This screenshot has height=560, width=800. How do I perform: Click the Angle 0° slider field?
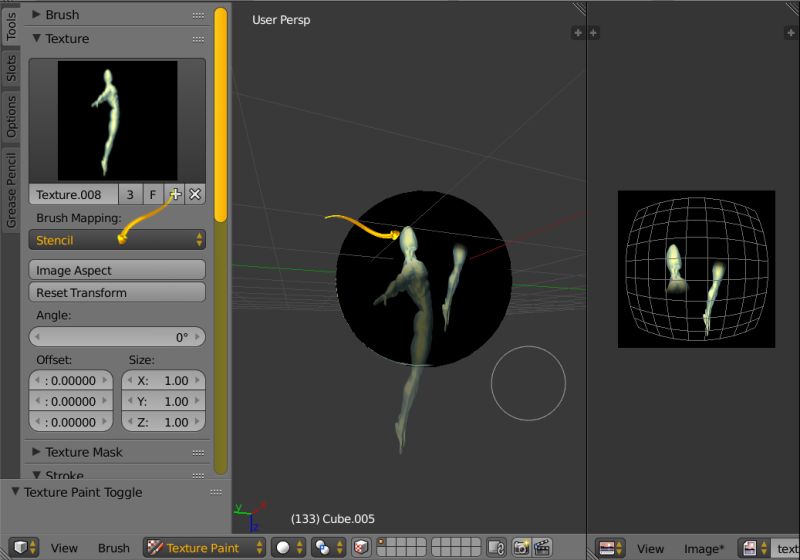tap(117, 337)
